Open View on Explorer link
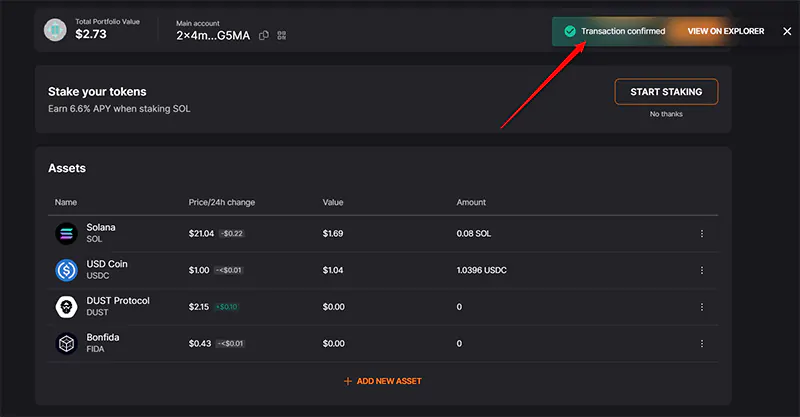Viewport: 800px width, 417px height. coord(725,31)
